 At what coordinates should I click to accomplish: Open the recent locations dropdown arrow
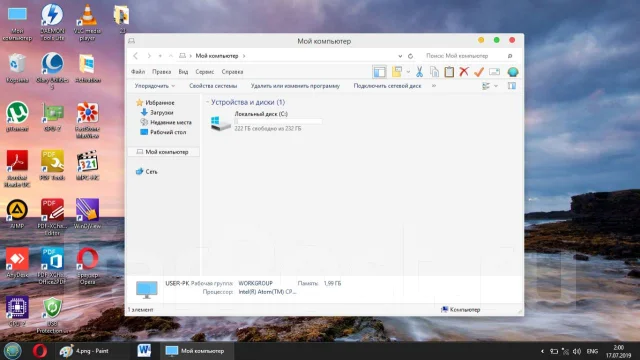160,56
